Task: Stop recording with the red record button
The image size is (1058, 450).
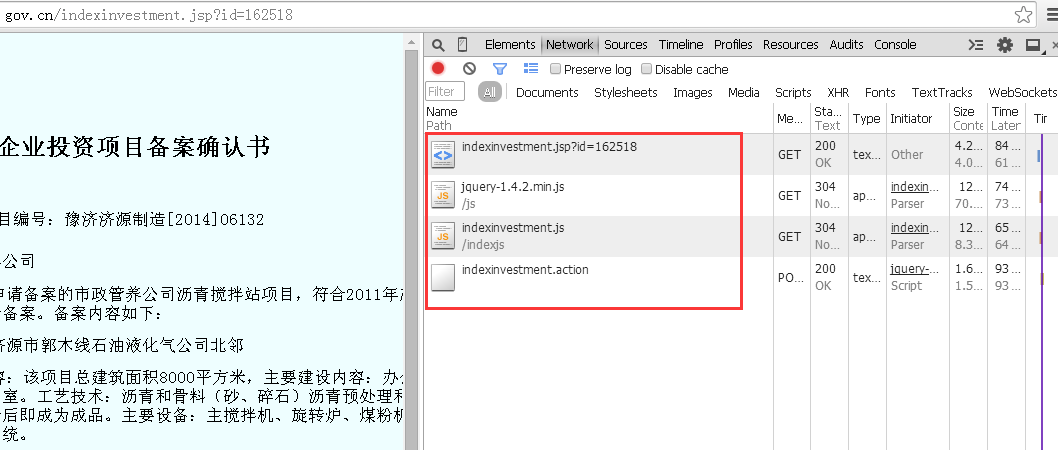Action: (x=438, y=68)
